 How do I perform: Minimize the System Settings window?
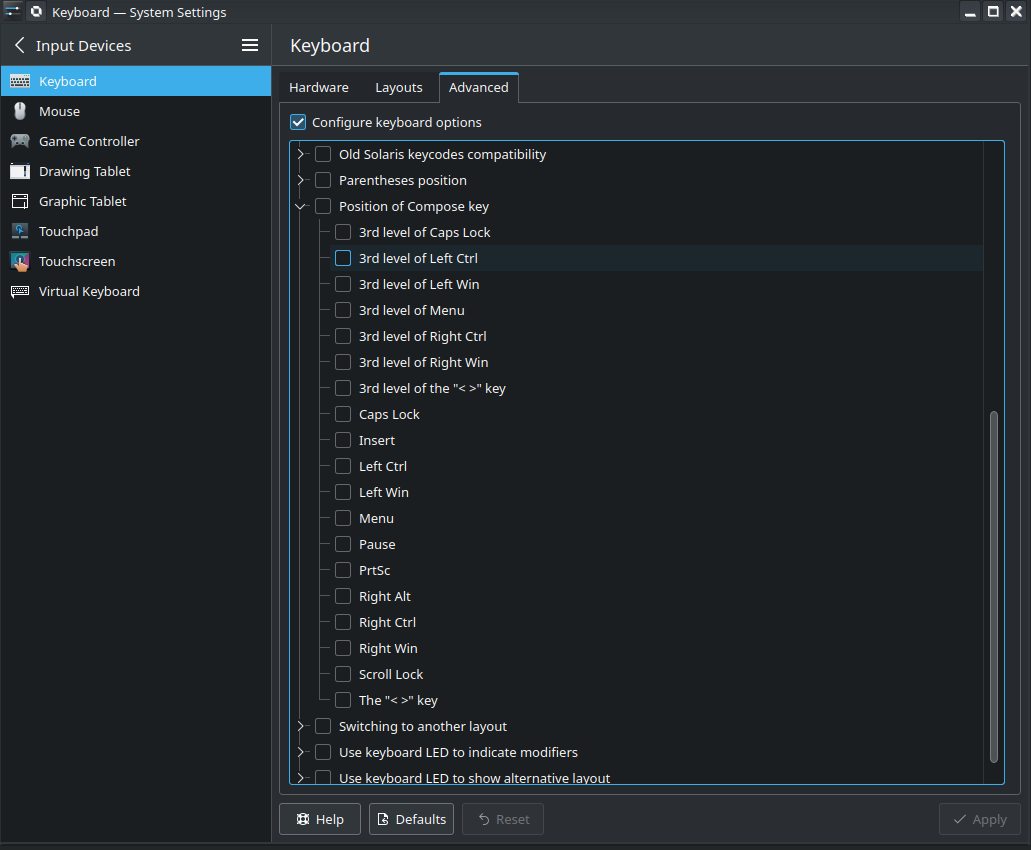[970, 12]
